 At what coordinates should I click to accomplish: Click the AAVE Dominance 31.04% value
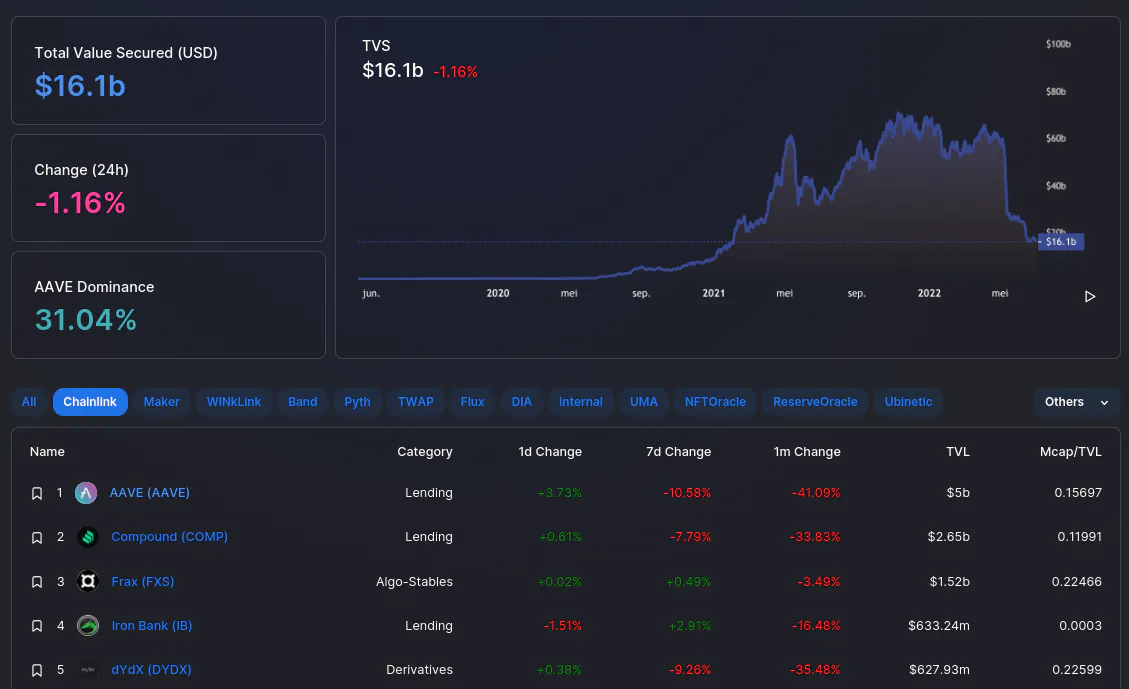86,320
